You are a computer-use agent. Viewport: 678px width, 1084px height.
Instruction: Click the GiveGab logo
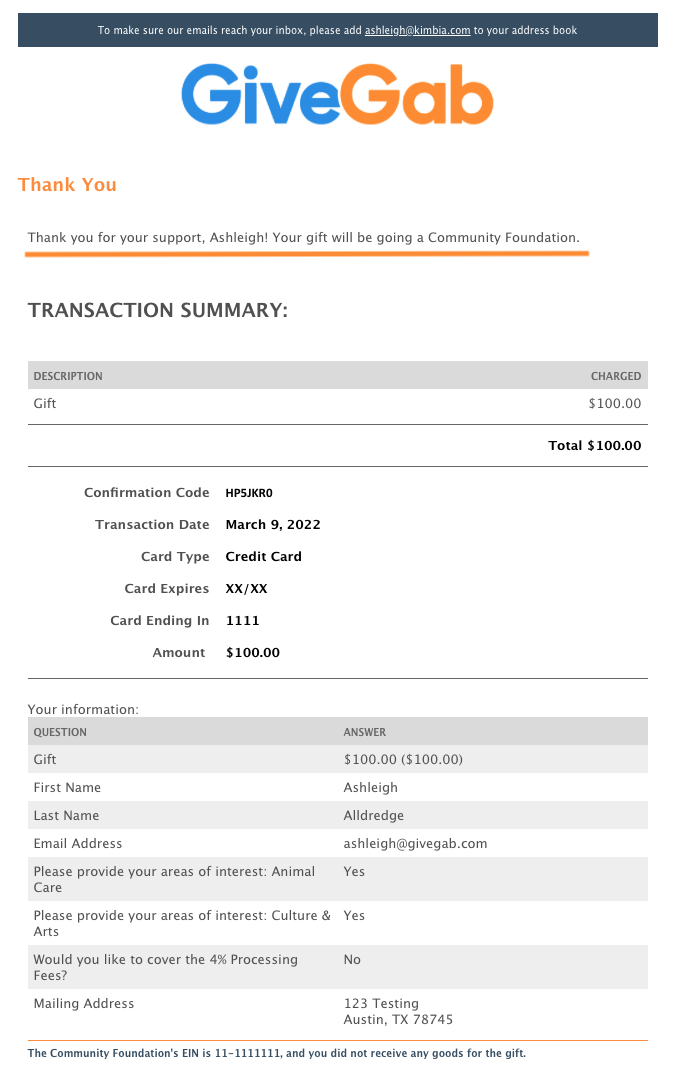coord(337,94)
